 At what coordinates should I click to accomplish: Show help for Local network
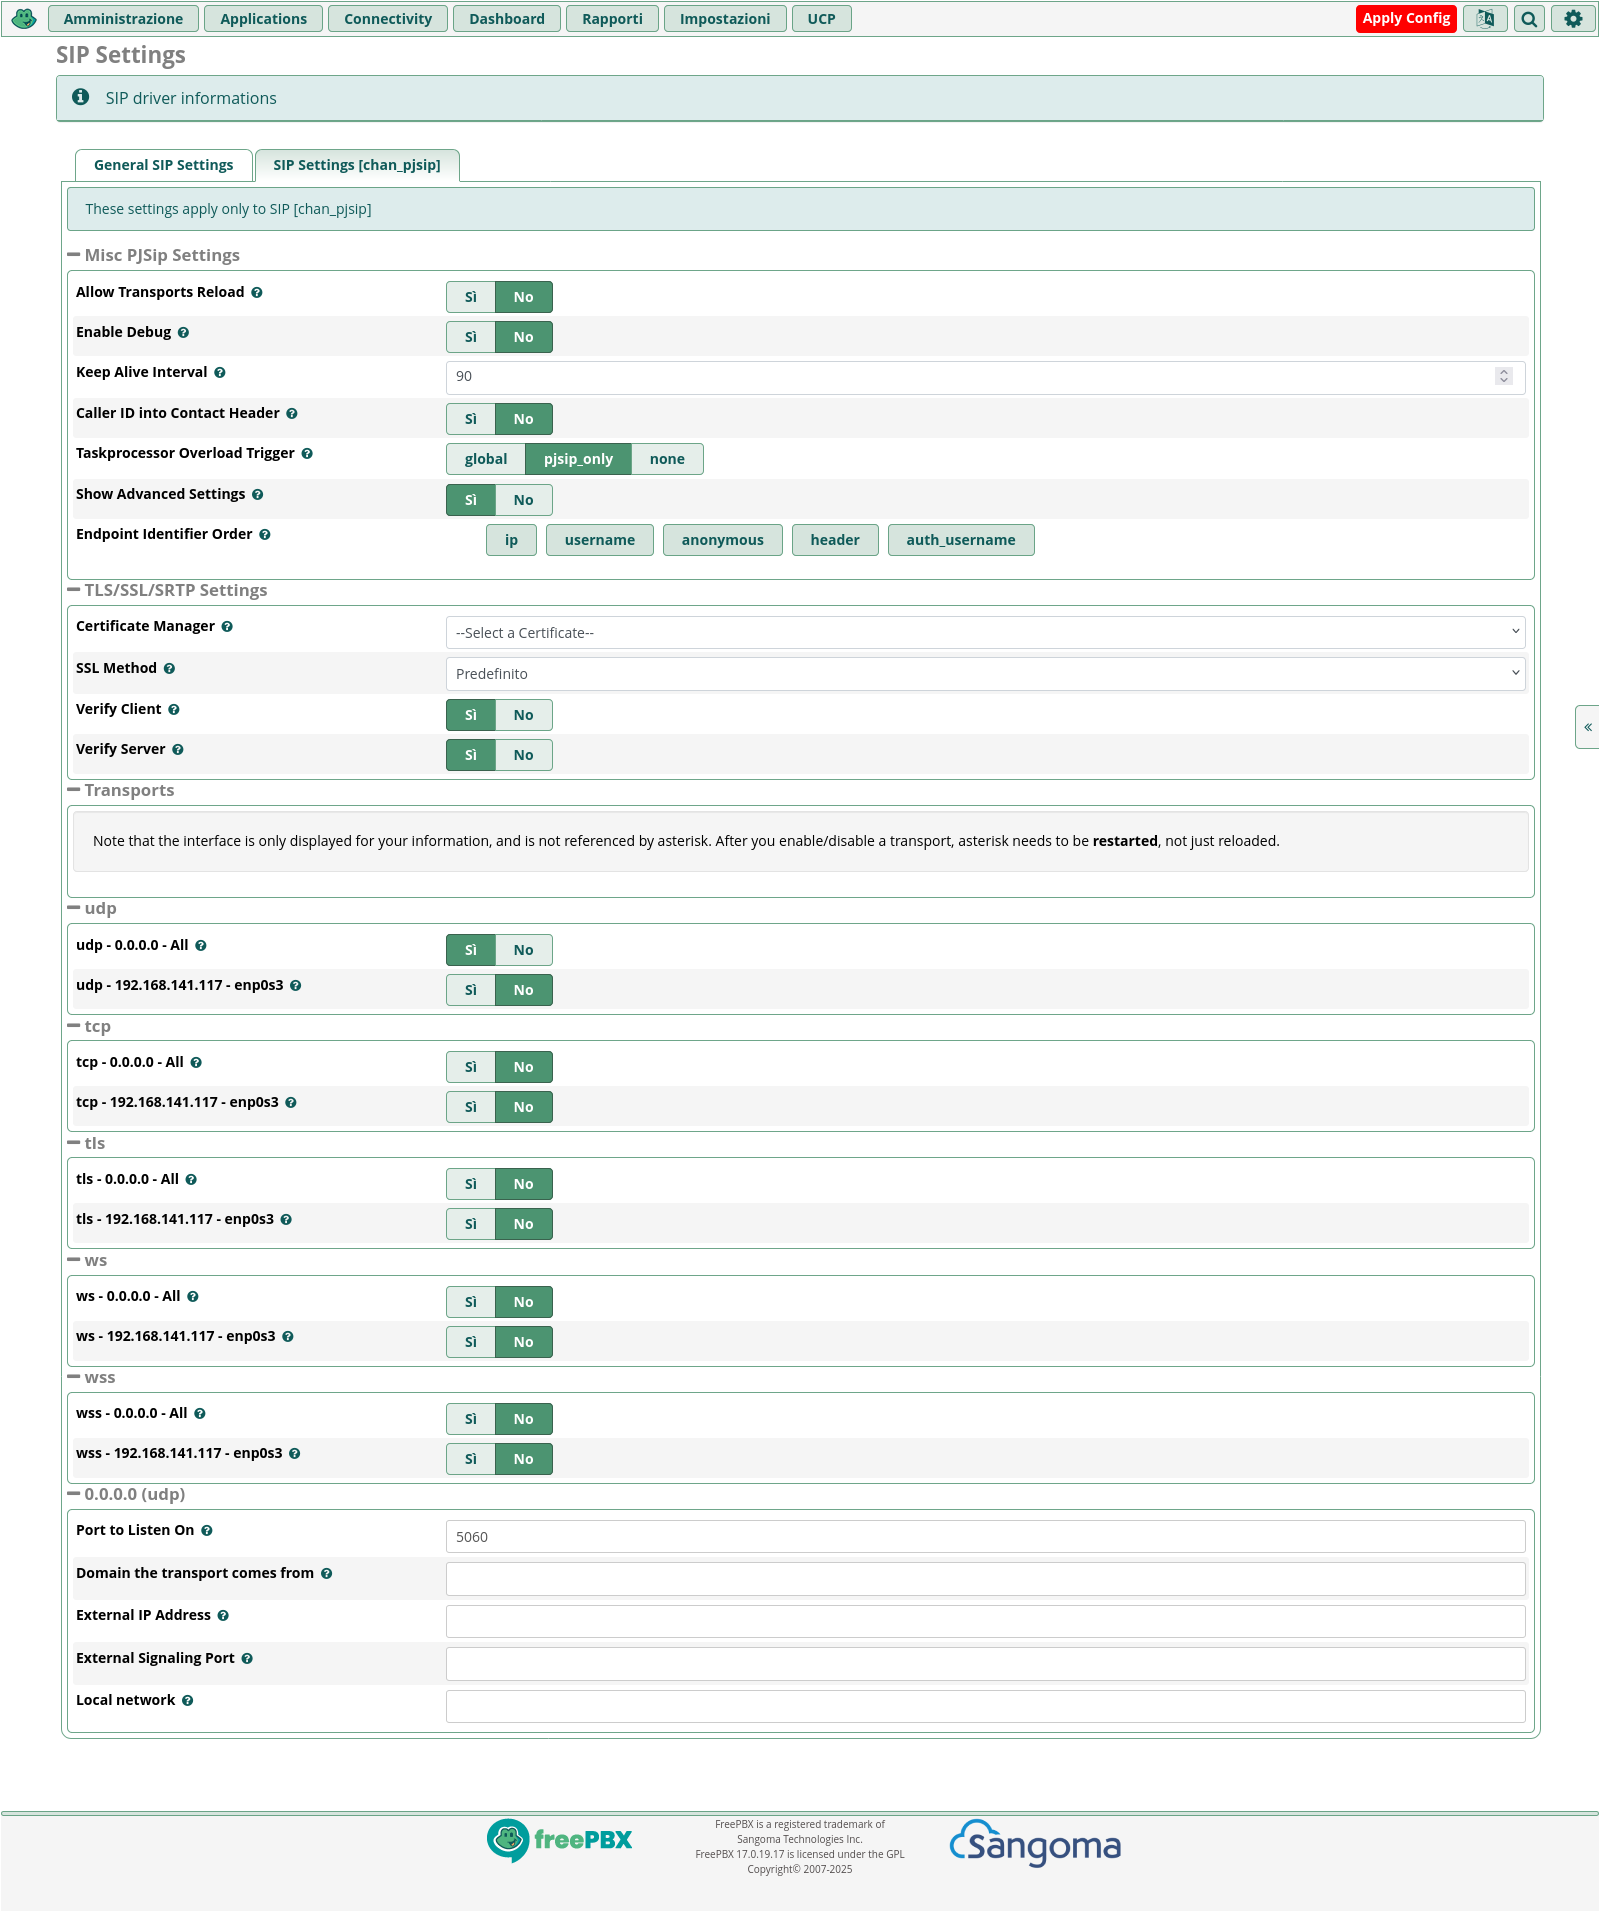click(188, 1701)
